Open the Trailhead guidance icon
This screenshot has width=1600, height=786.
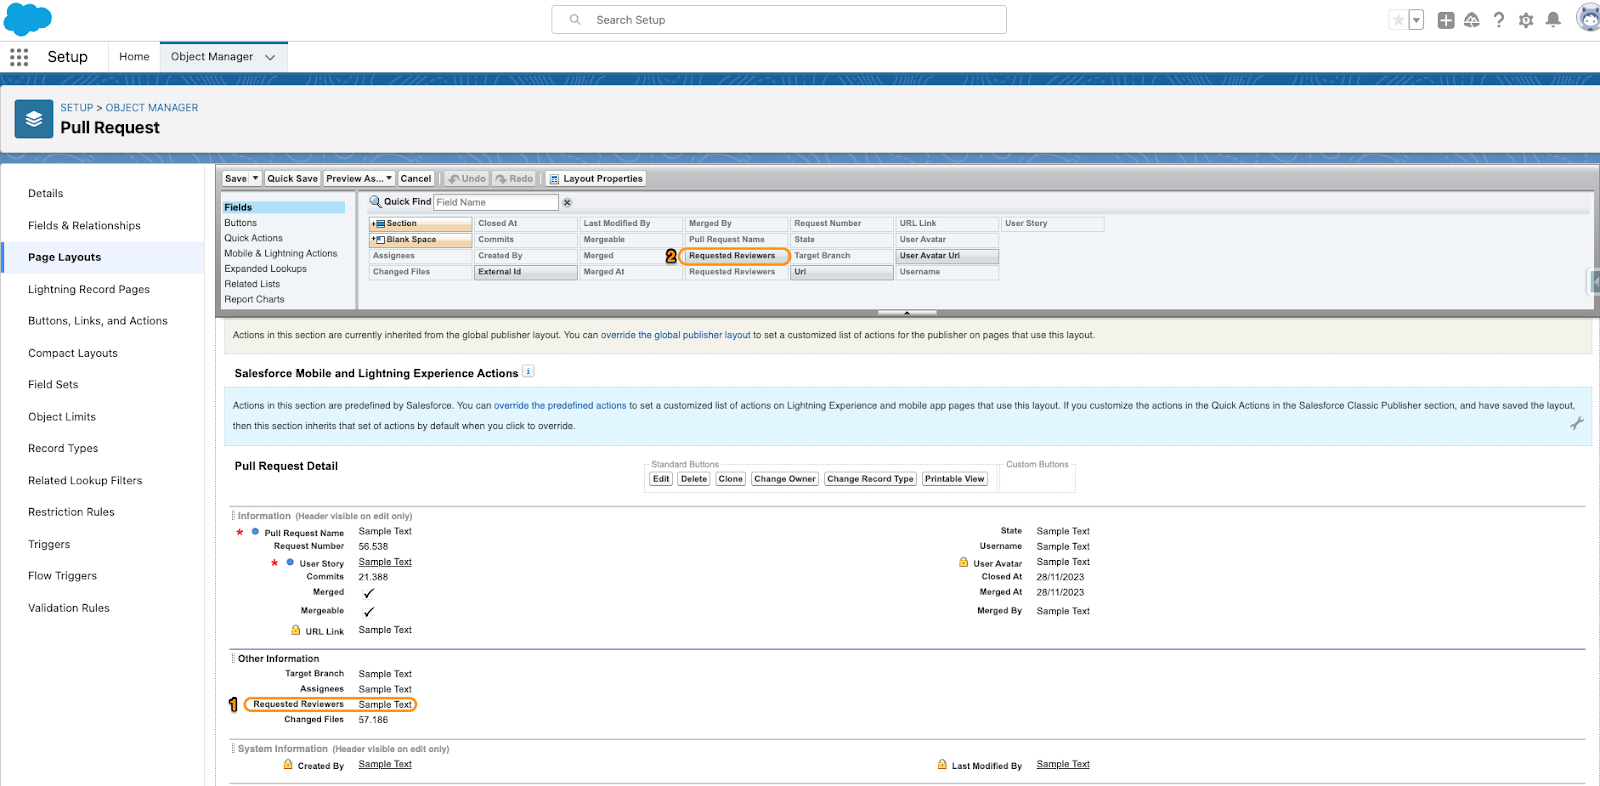(x=1472, y=20)
